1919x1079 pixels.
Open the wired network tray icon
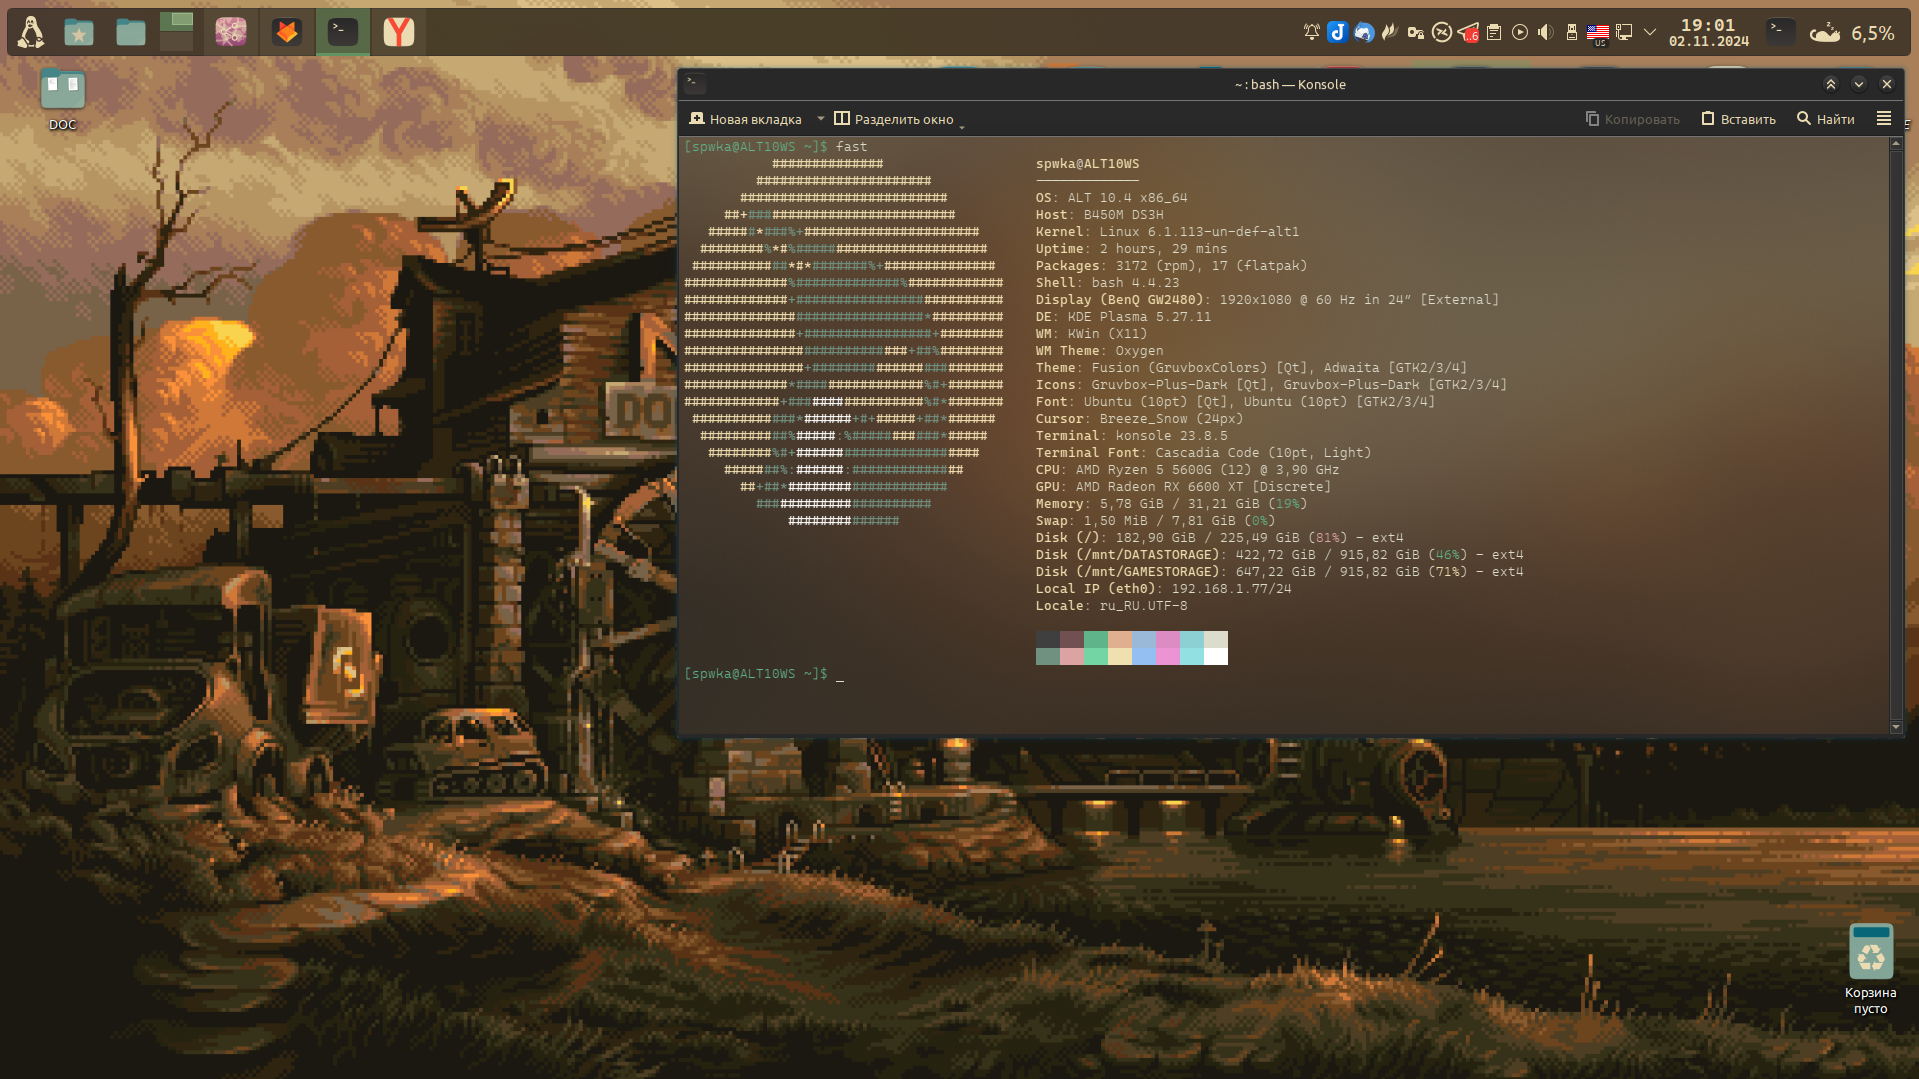(x=1624, y=32)
